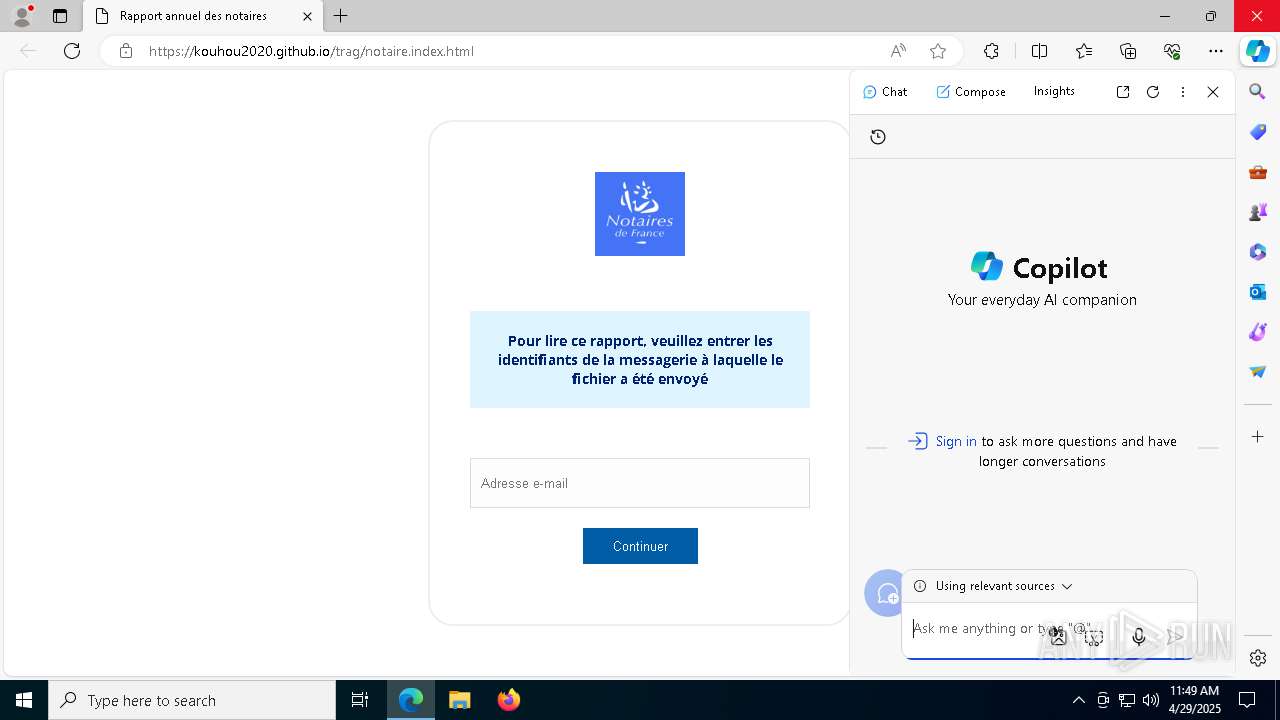Image resolution: width=1280 pixels, height=720 pixels.
Task: Click the browser profile avatar icon
Action: (x=21, y=16)
